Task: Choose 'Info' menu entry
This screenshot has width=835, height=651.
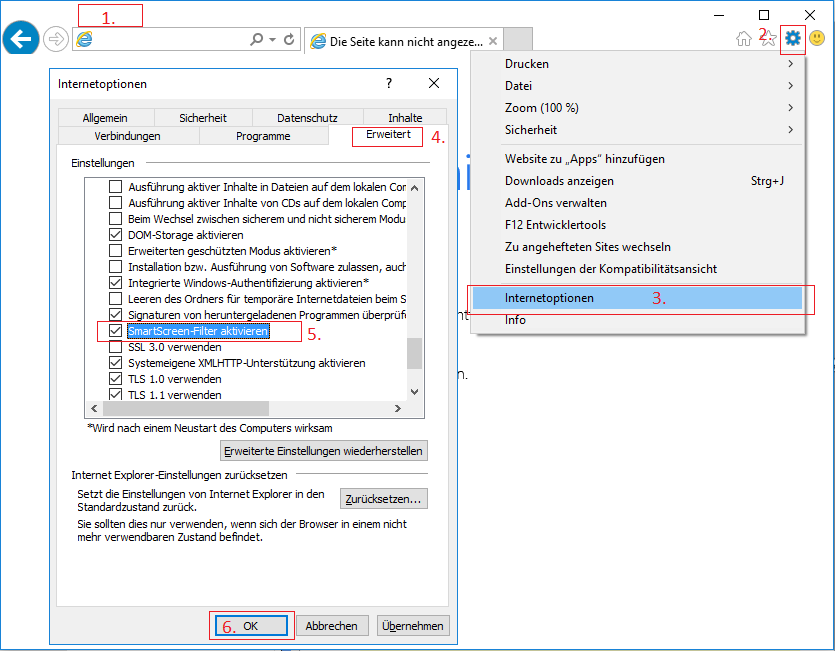Action: click(637, 320)
